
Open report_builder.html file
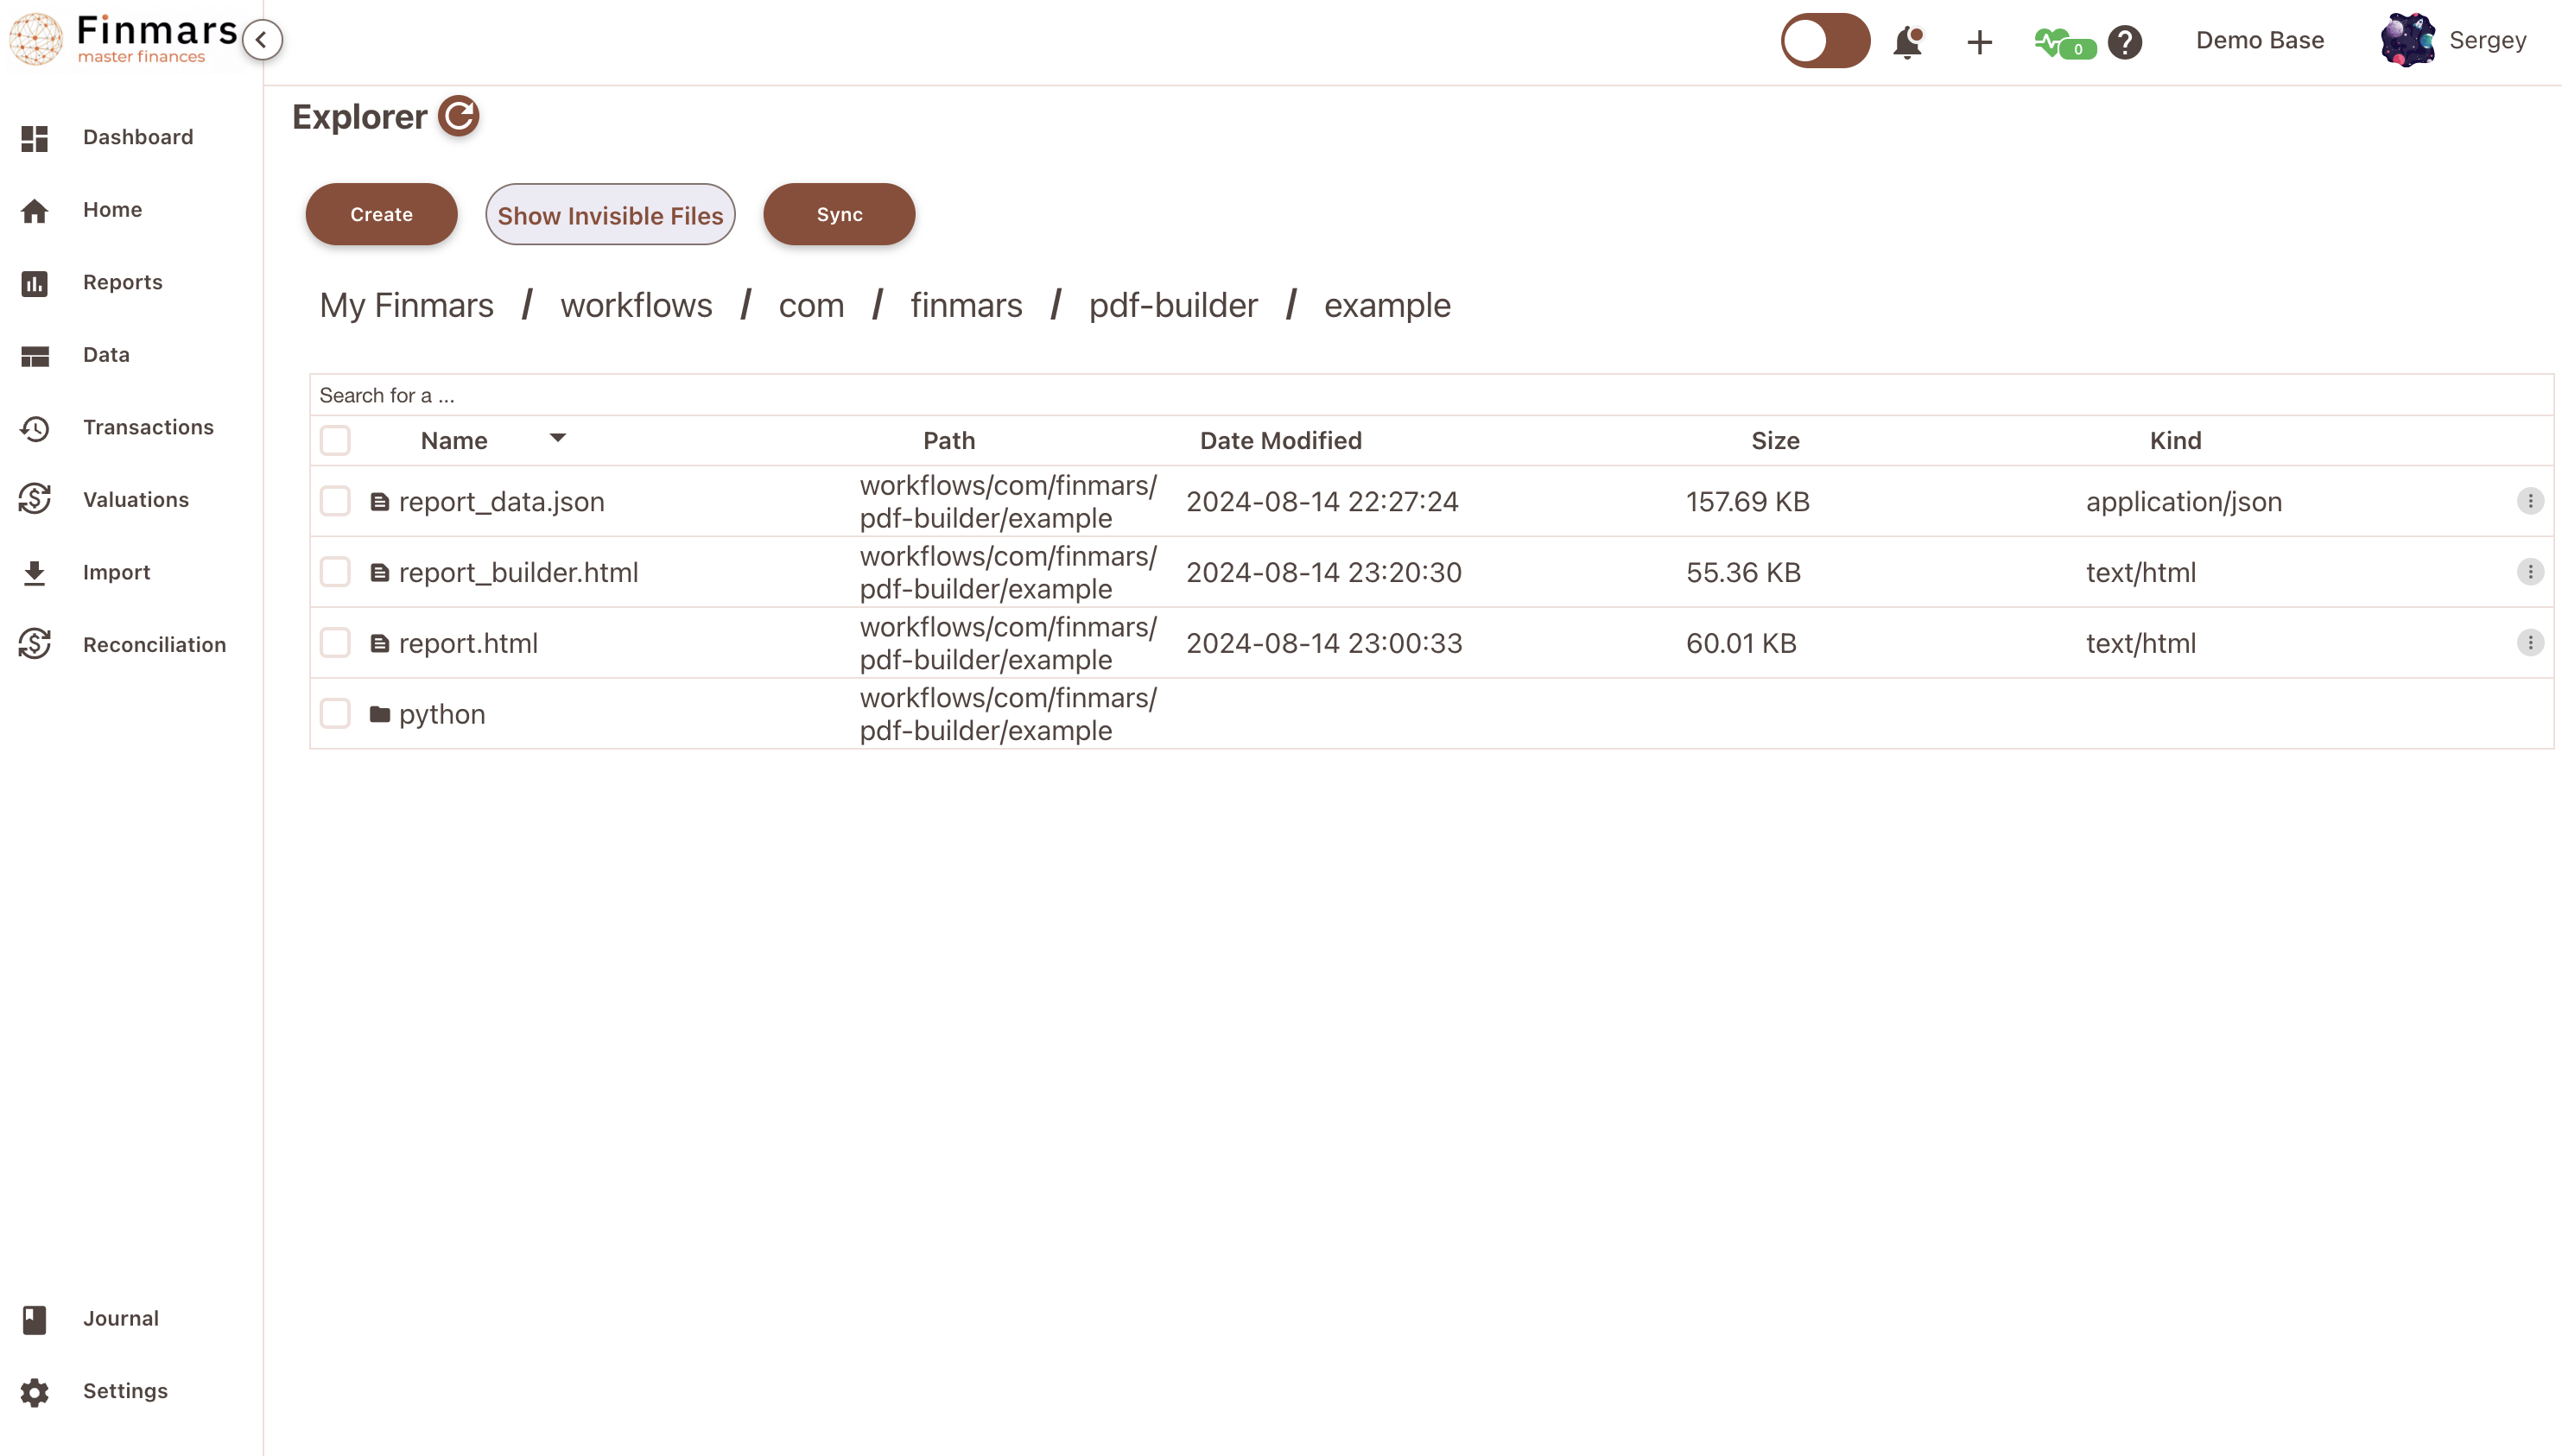(x=518, y=573)
